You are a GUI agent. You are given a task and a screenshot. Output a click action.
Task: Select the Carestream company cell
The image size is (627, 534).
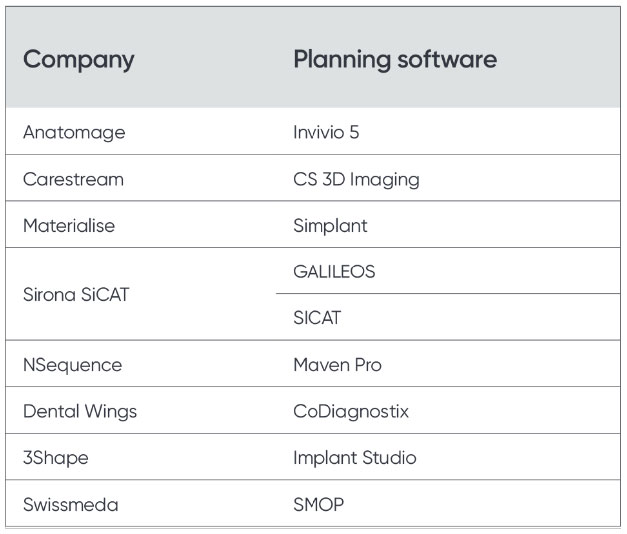pos(73,179)
